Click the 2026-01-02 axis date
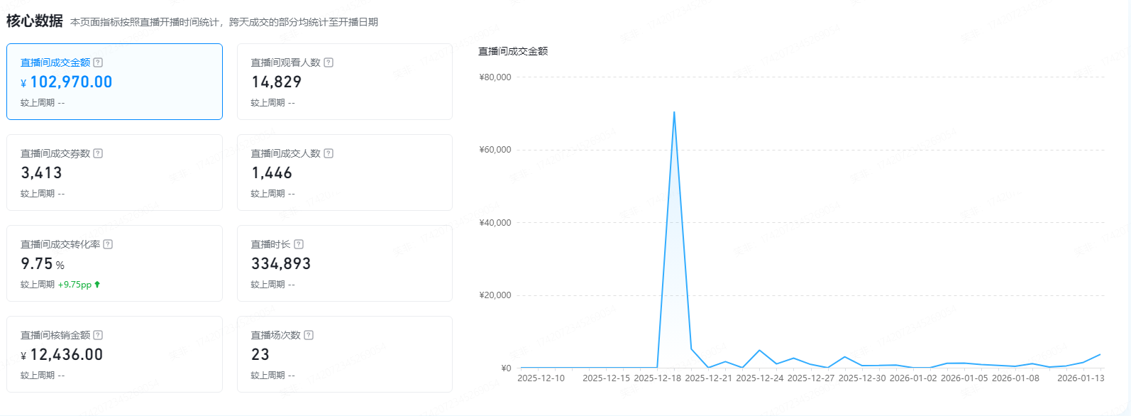1132x416 pixels. point(914,378)
